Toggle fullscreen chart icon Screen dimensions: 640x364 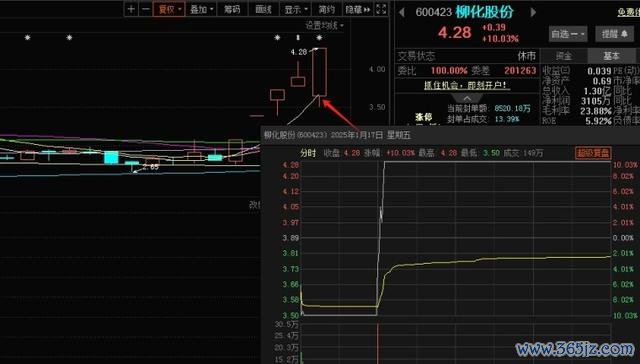381,9
